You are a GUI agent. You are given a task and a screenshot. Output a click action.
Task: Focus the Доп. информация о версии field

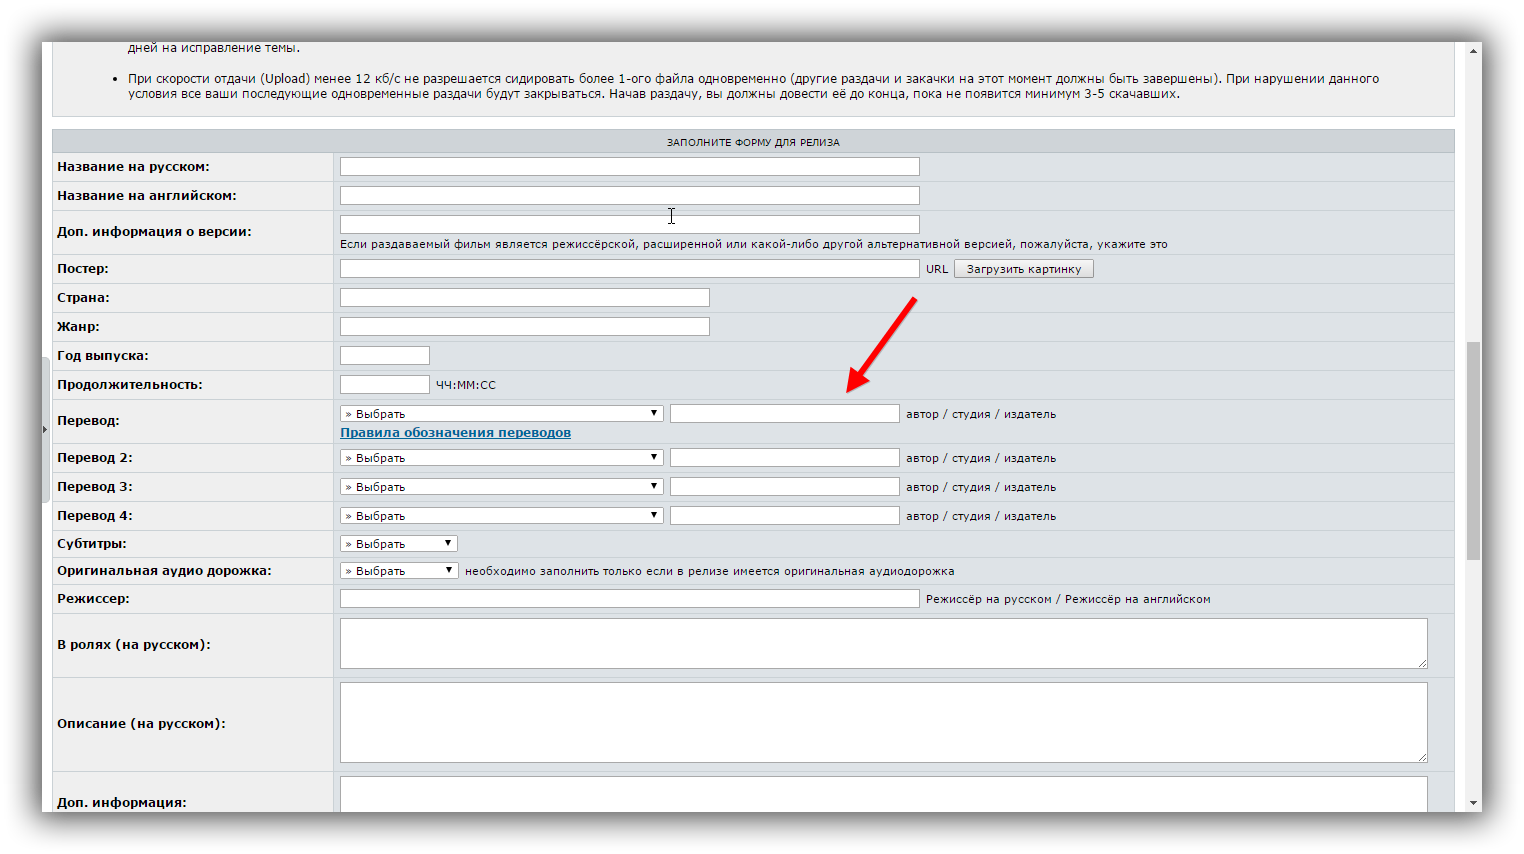pyautogui.click(x=629, y=225)
